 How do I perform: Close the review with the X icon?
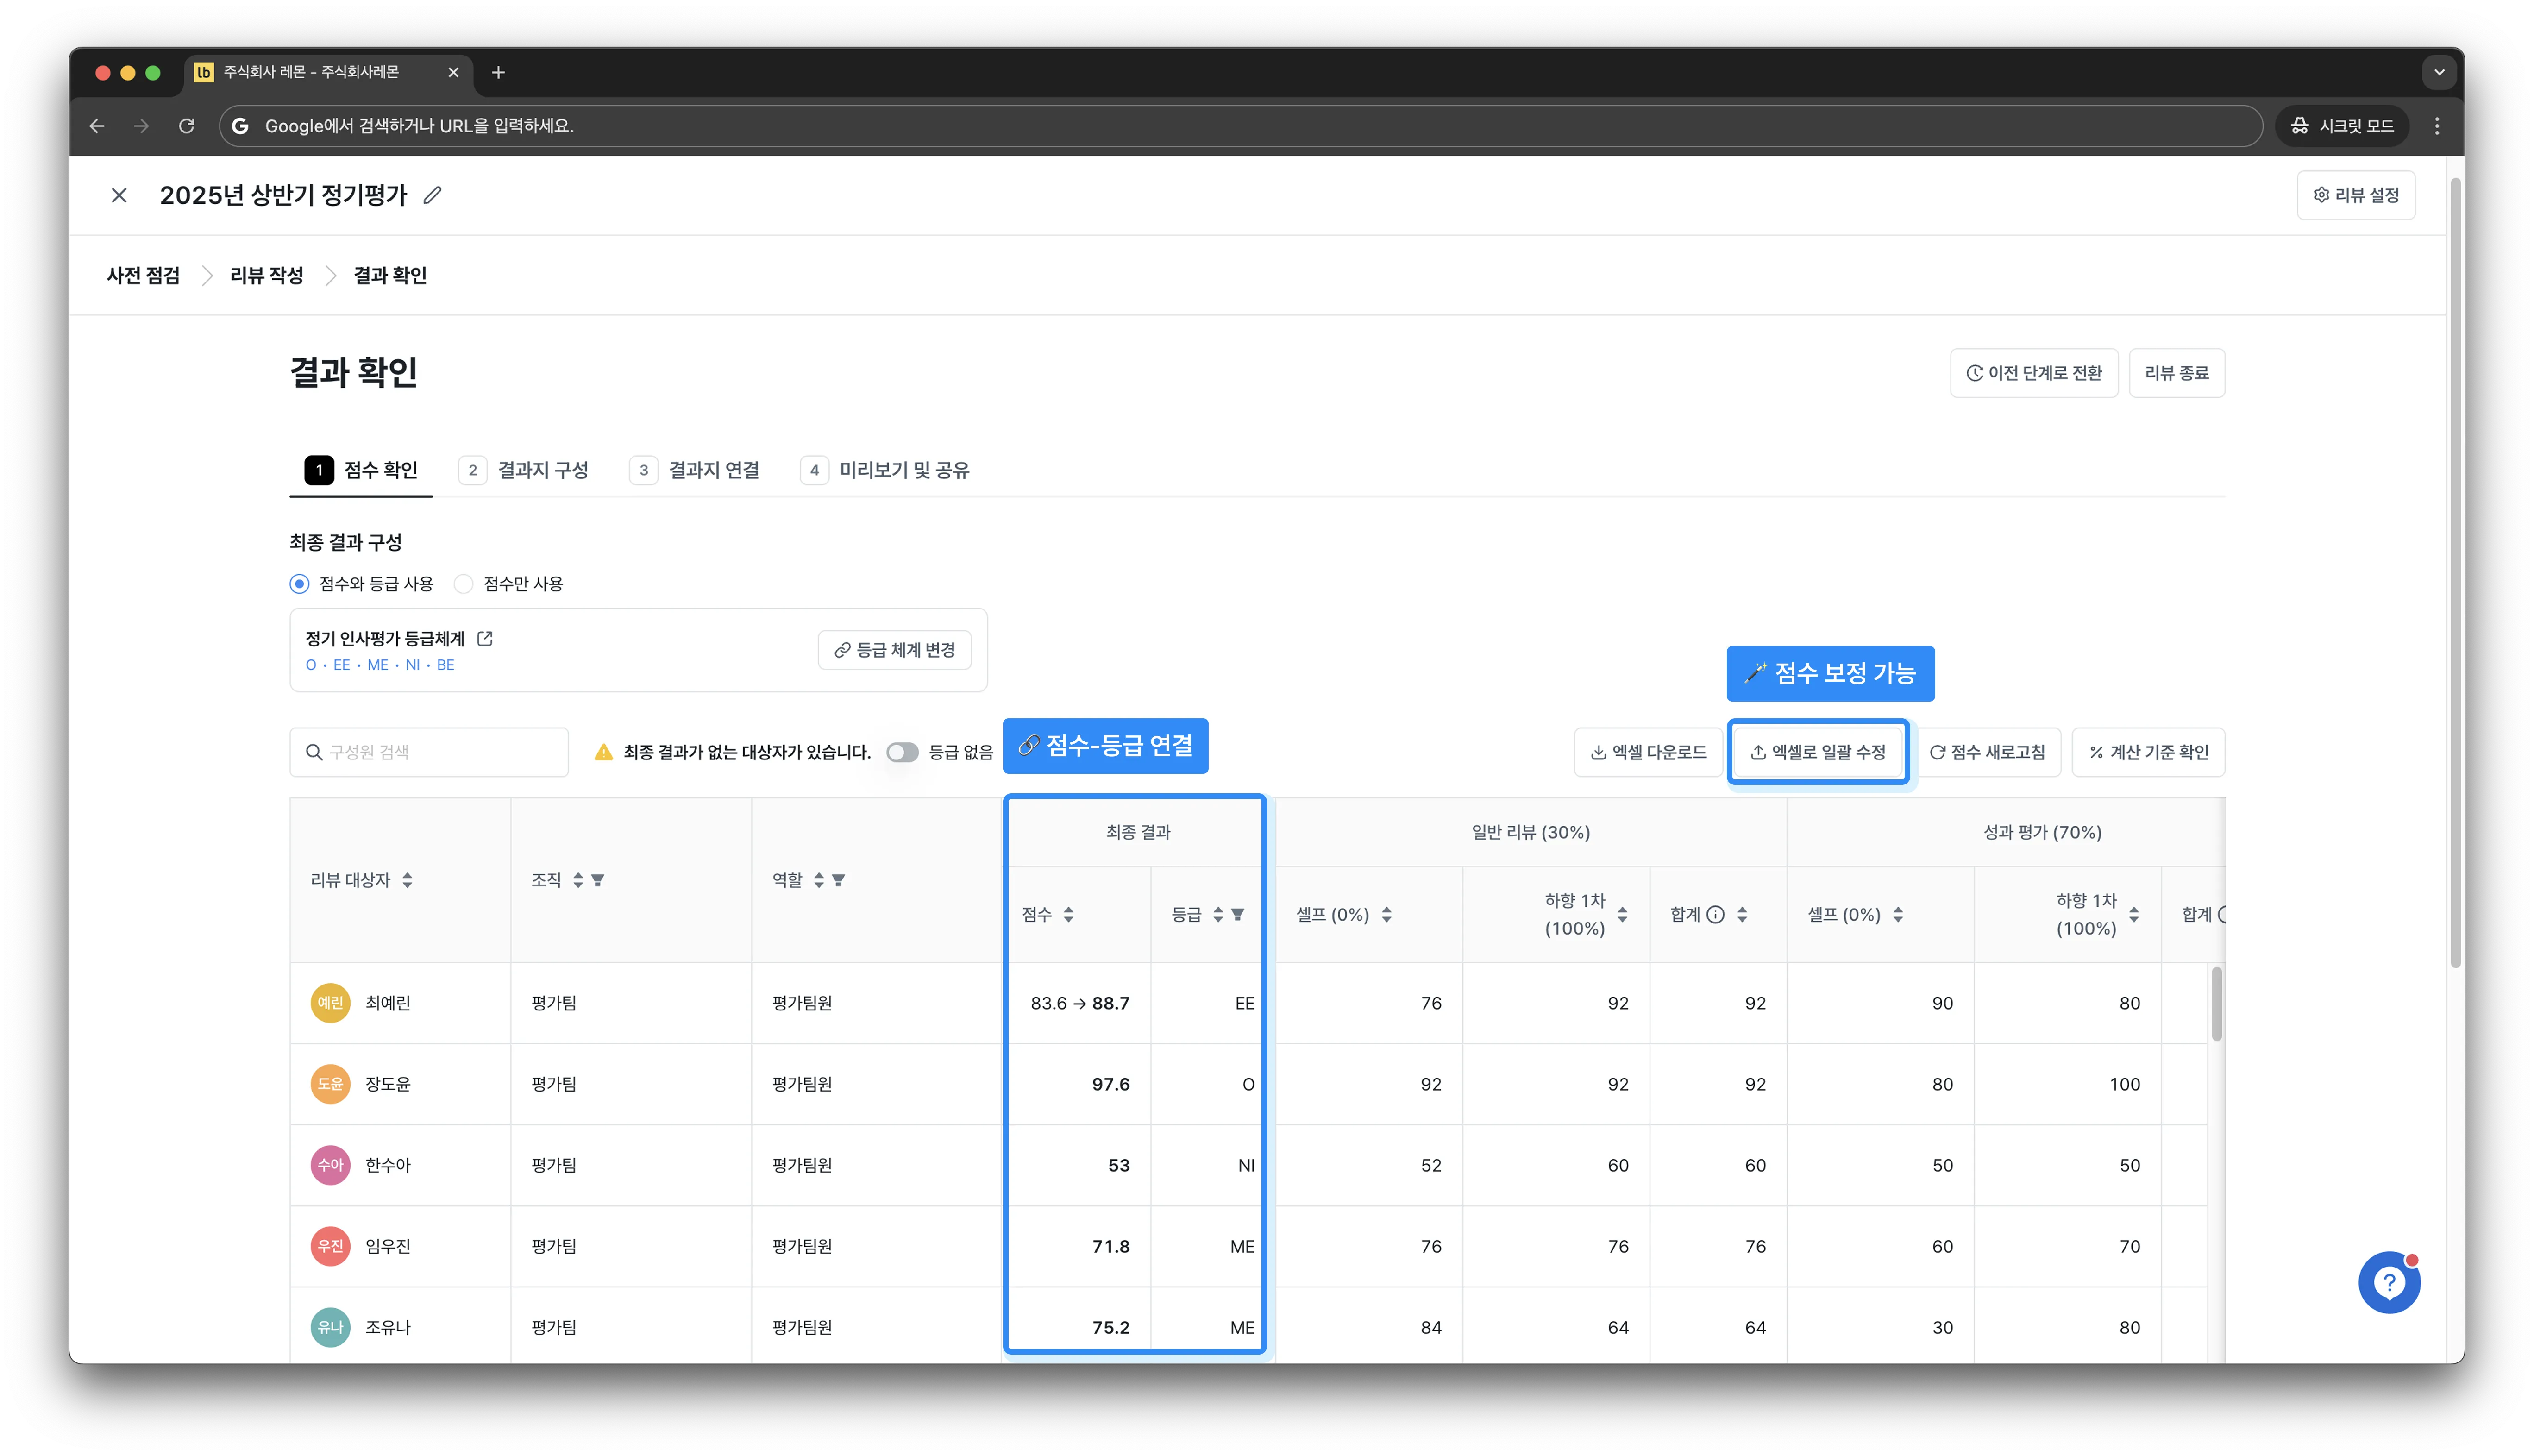[x=119, y=195]
